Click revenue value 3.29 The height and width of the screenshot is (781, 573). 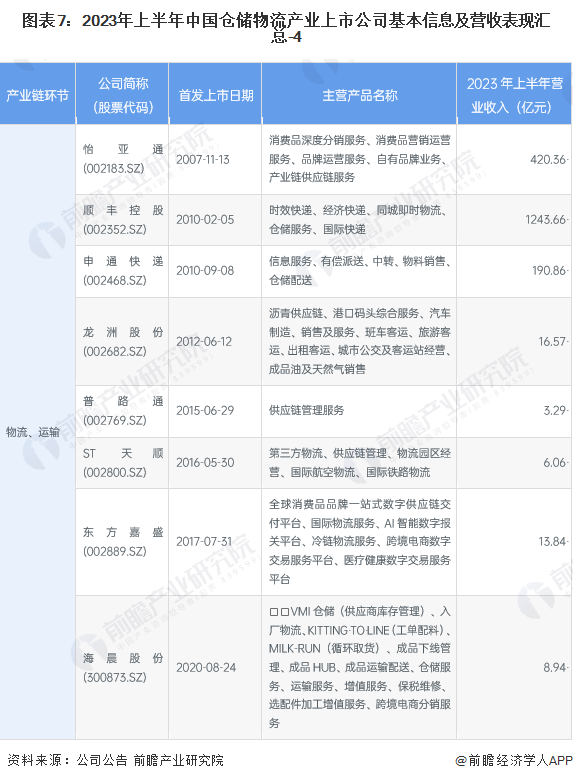(555, 410)
